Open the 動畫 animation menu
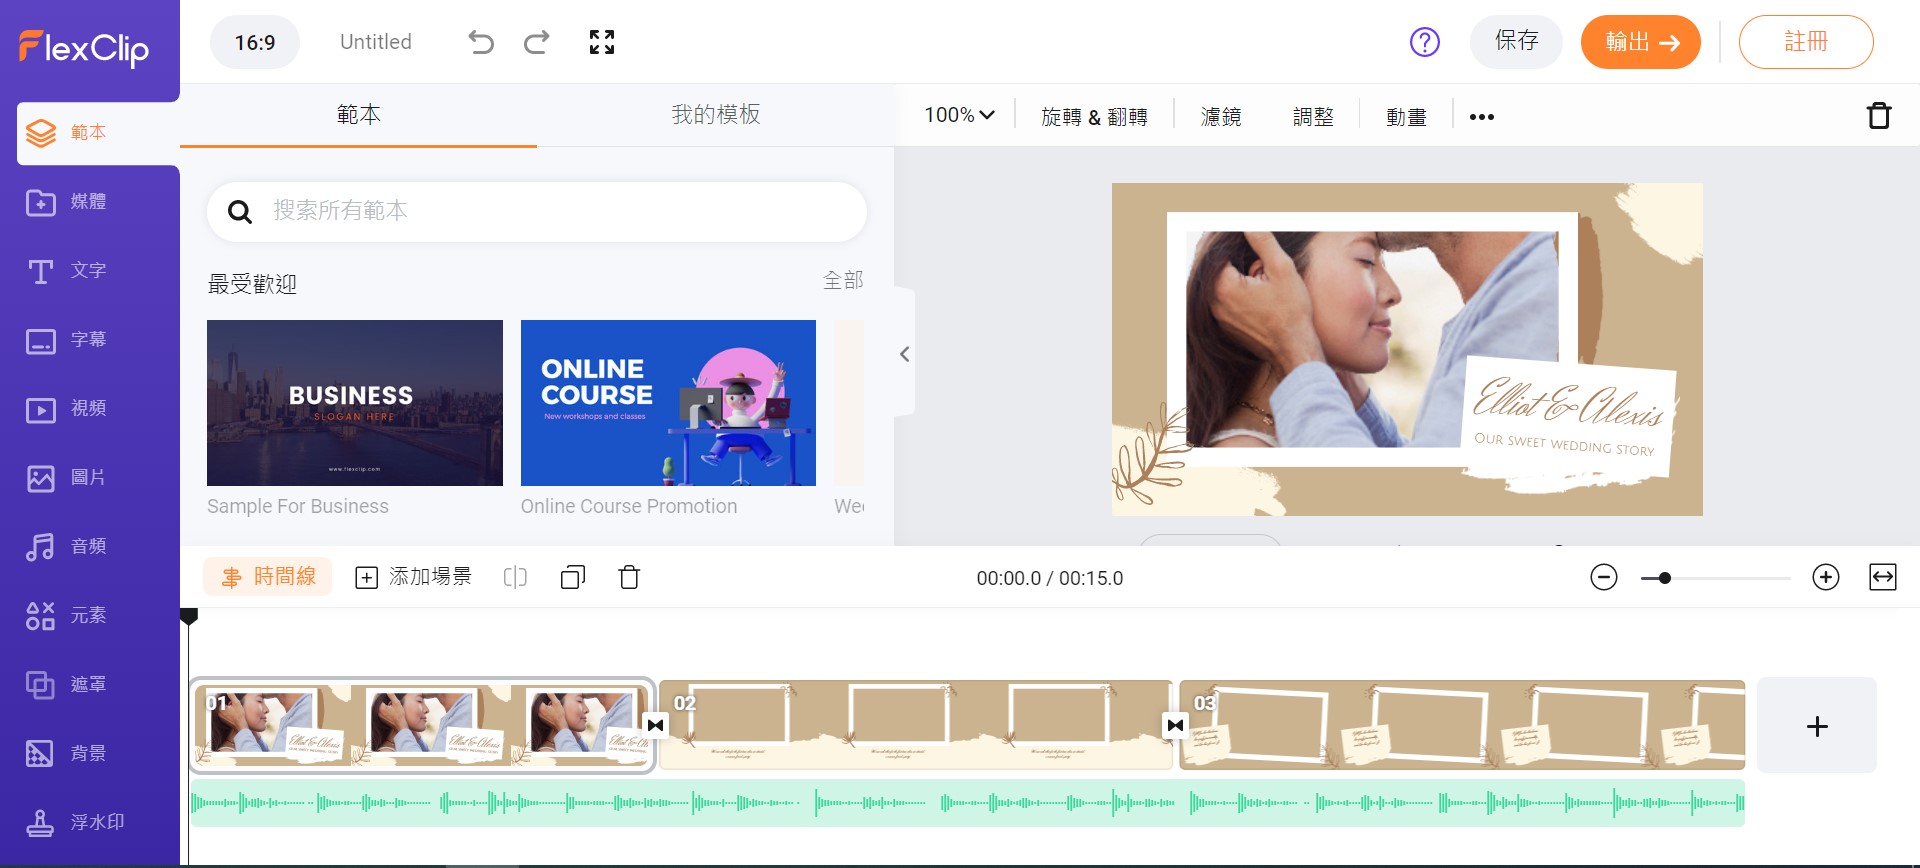 (x=1406, y=117)
